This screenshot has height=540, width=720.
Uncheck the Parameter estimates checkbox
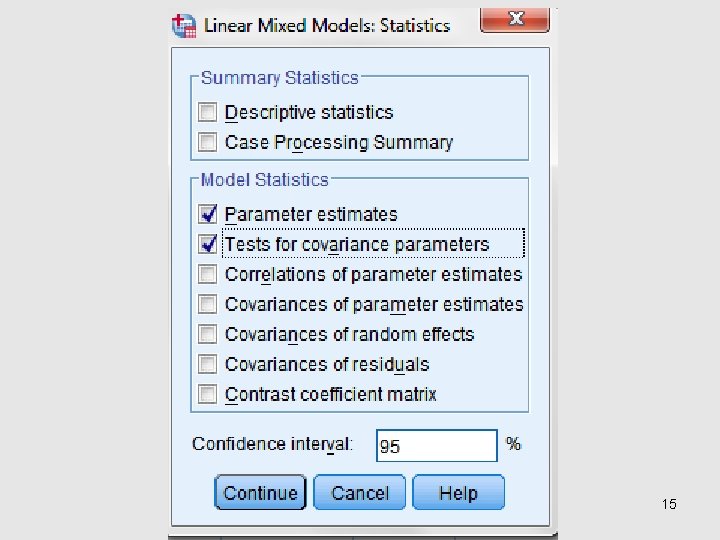(208, 214)
